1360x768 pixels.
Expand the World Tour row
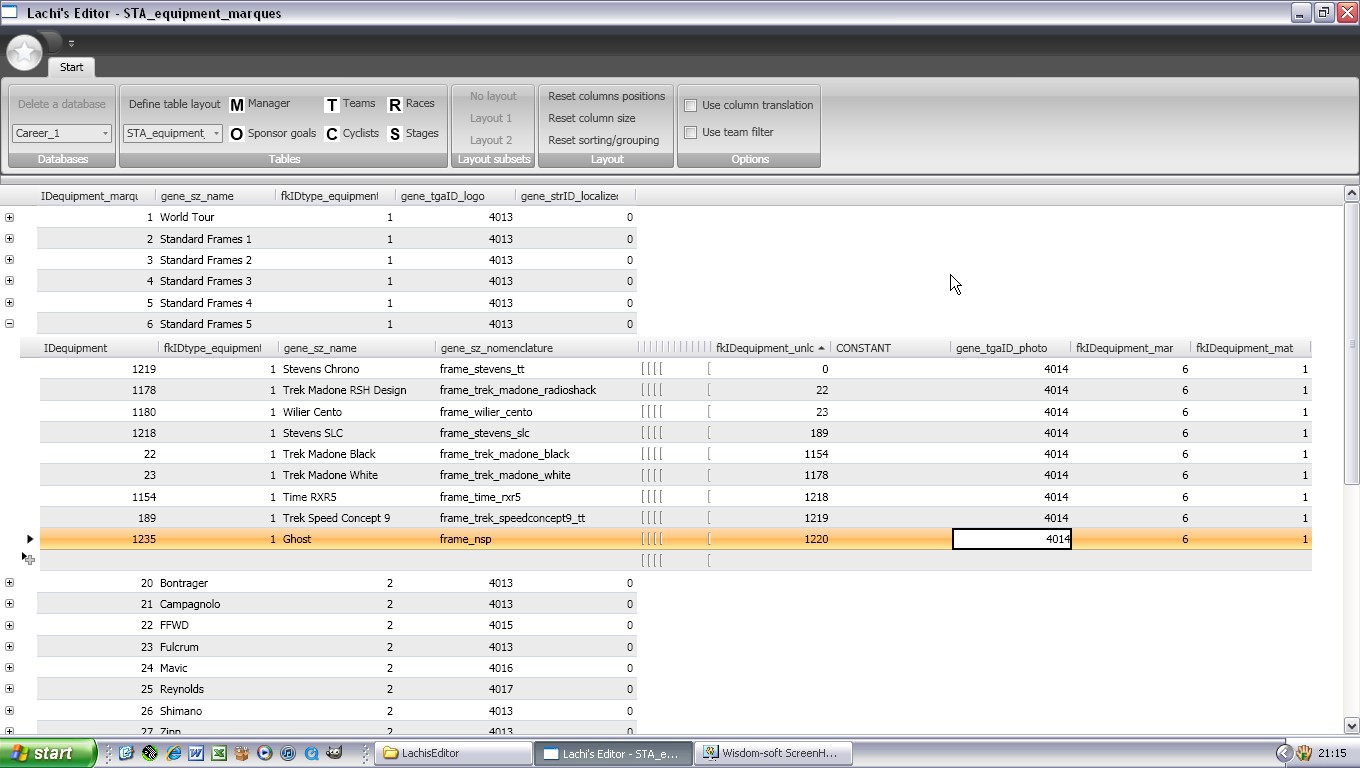pos(10,217)
